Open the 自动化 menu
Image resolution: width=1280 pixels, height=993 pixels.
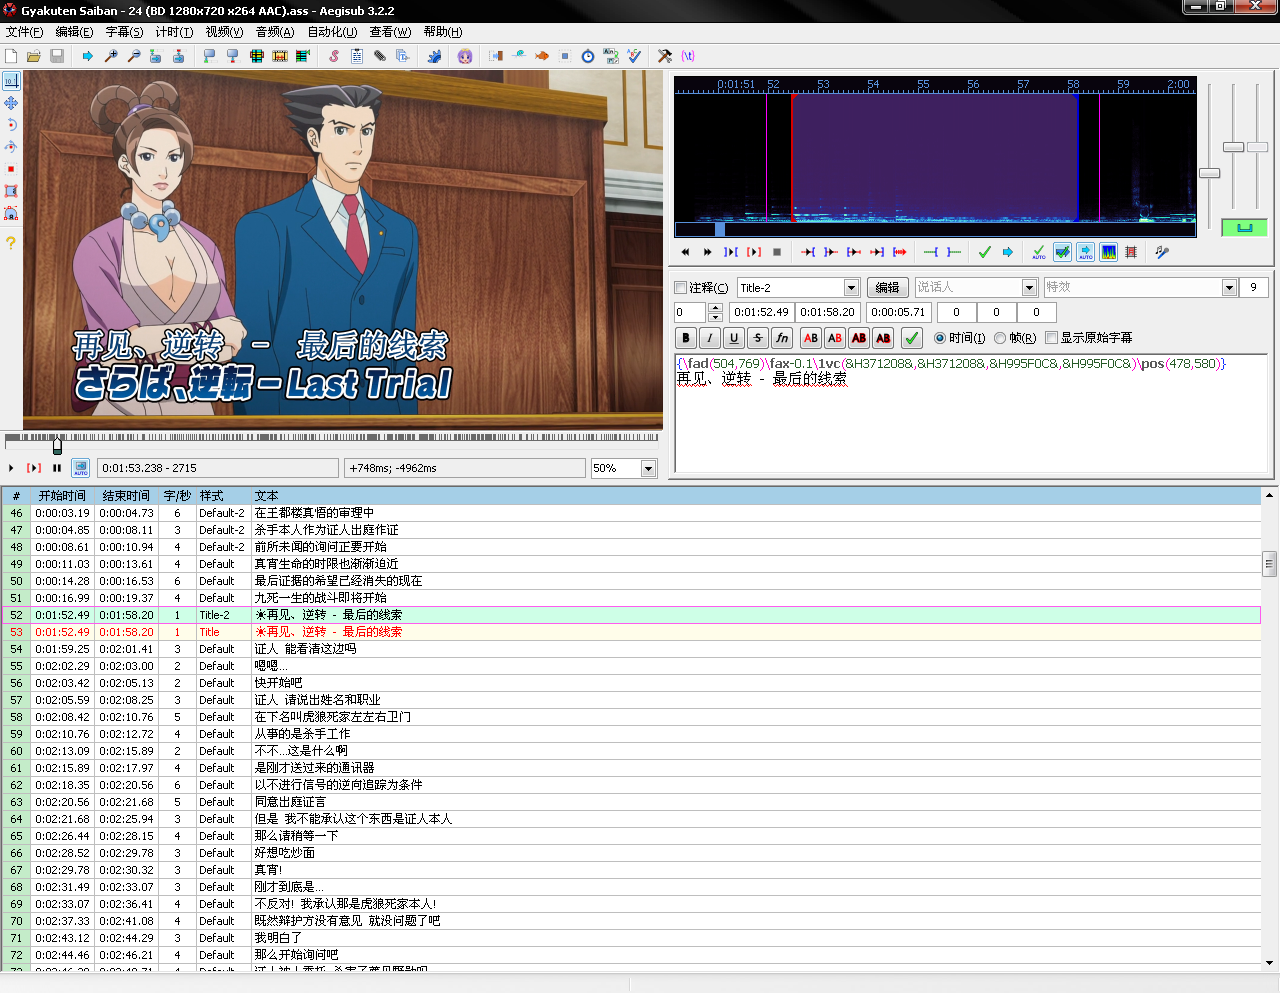click(x=332, y=32)
